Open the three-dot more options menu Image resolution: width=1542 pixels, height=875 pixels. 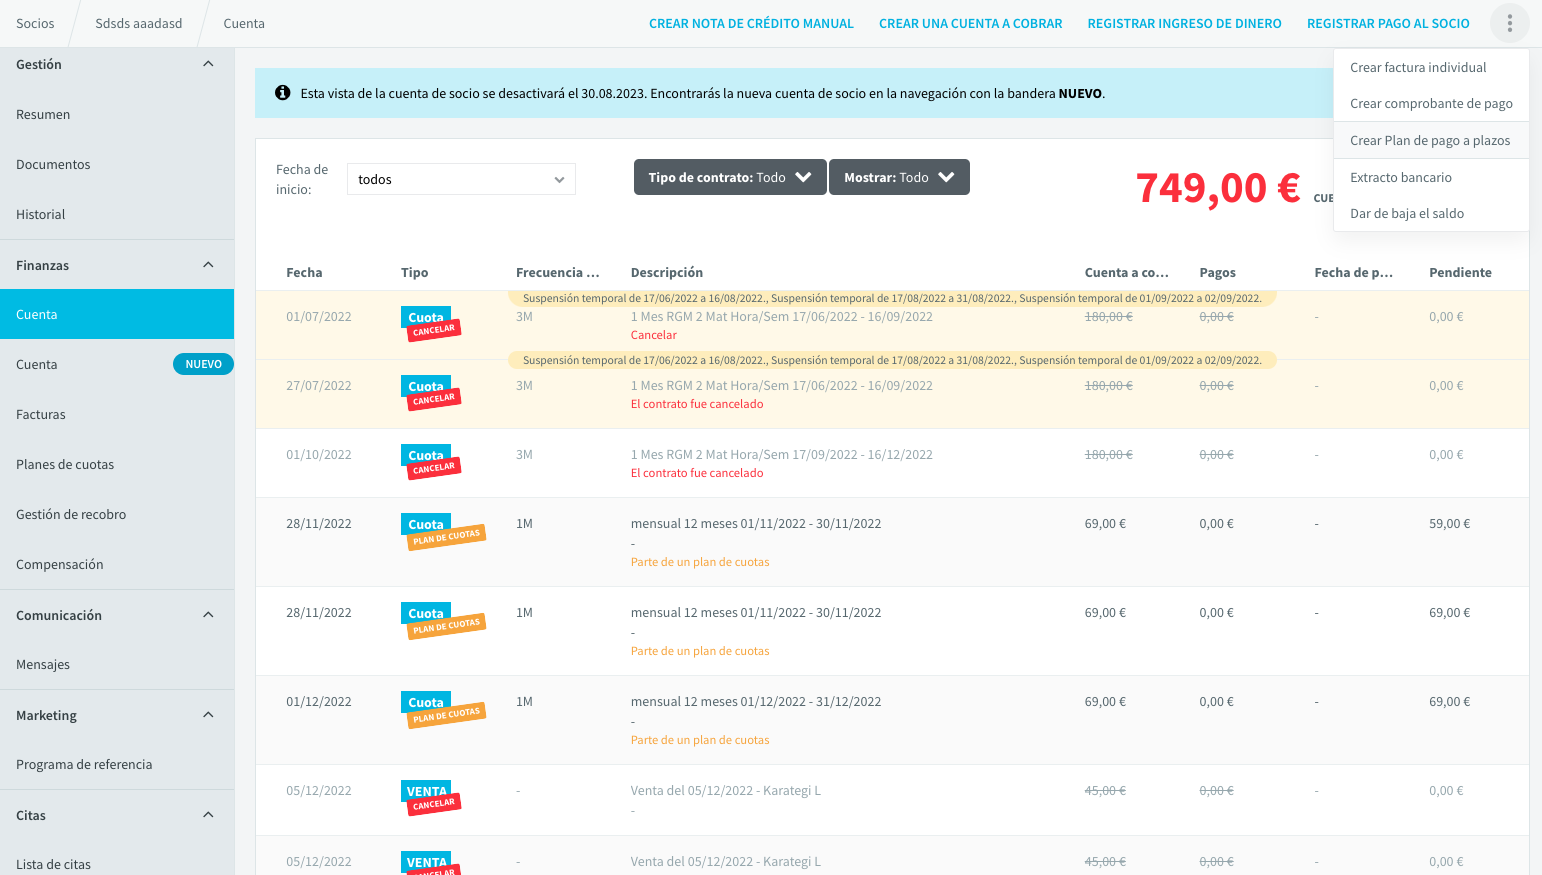(x=1509, y=23)
